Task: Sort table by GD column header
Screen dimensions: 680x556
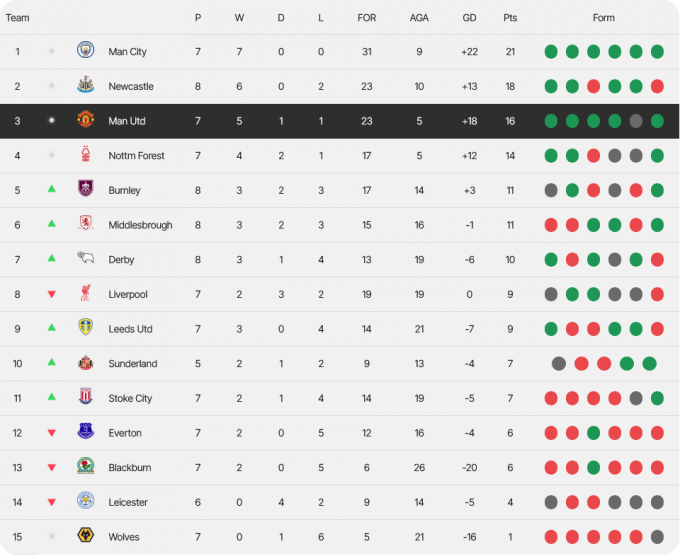Action: point(469,18)
